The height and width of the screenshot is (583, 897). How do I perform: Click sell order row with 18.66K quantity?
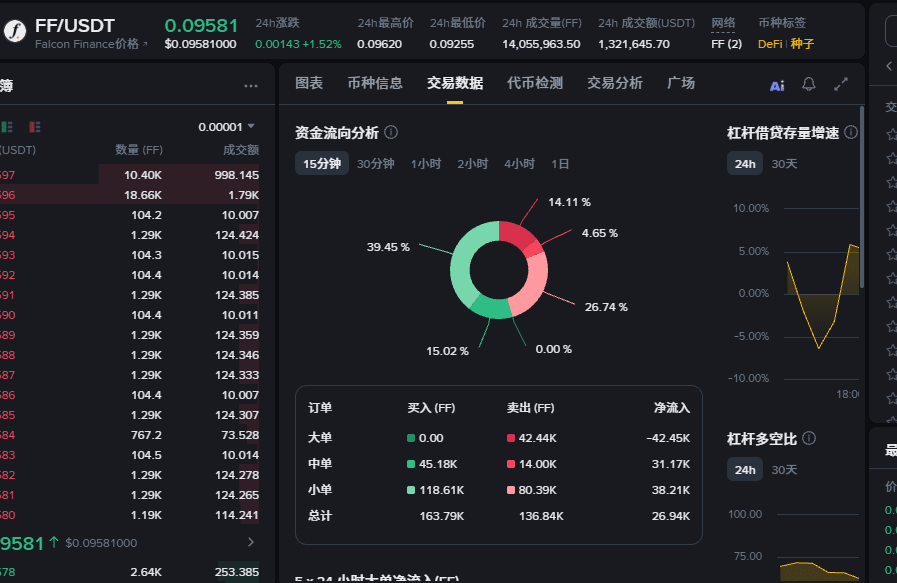point(129,195)
